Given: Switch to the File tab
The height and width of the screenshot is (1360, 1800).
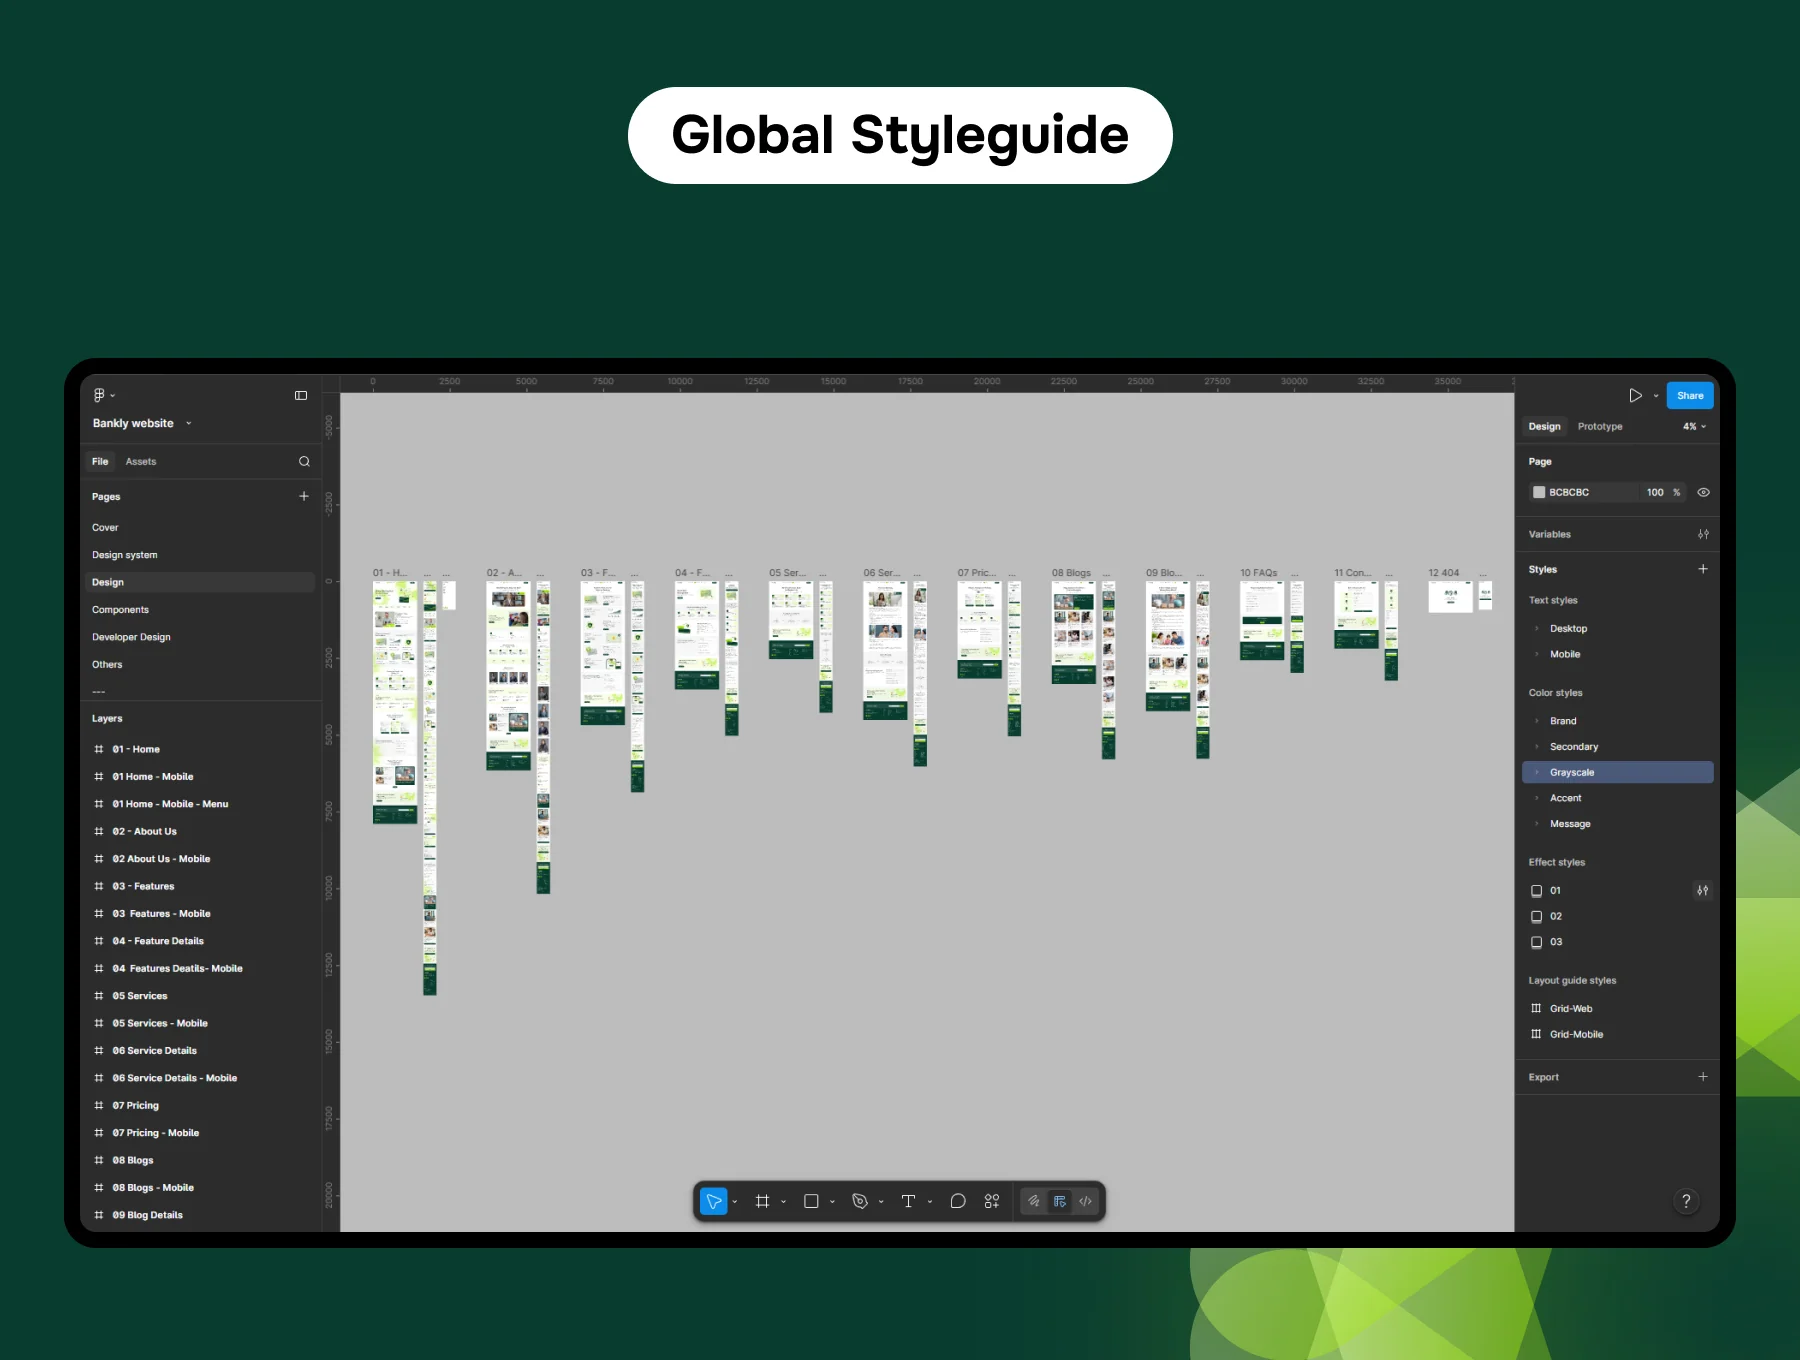Looking at the screenshot, I should point(100,461).
